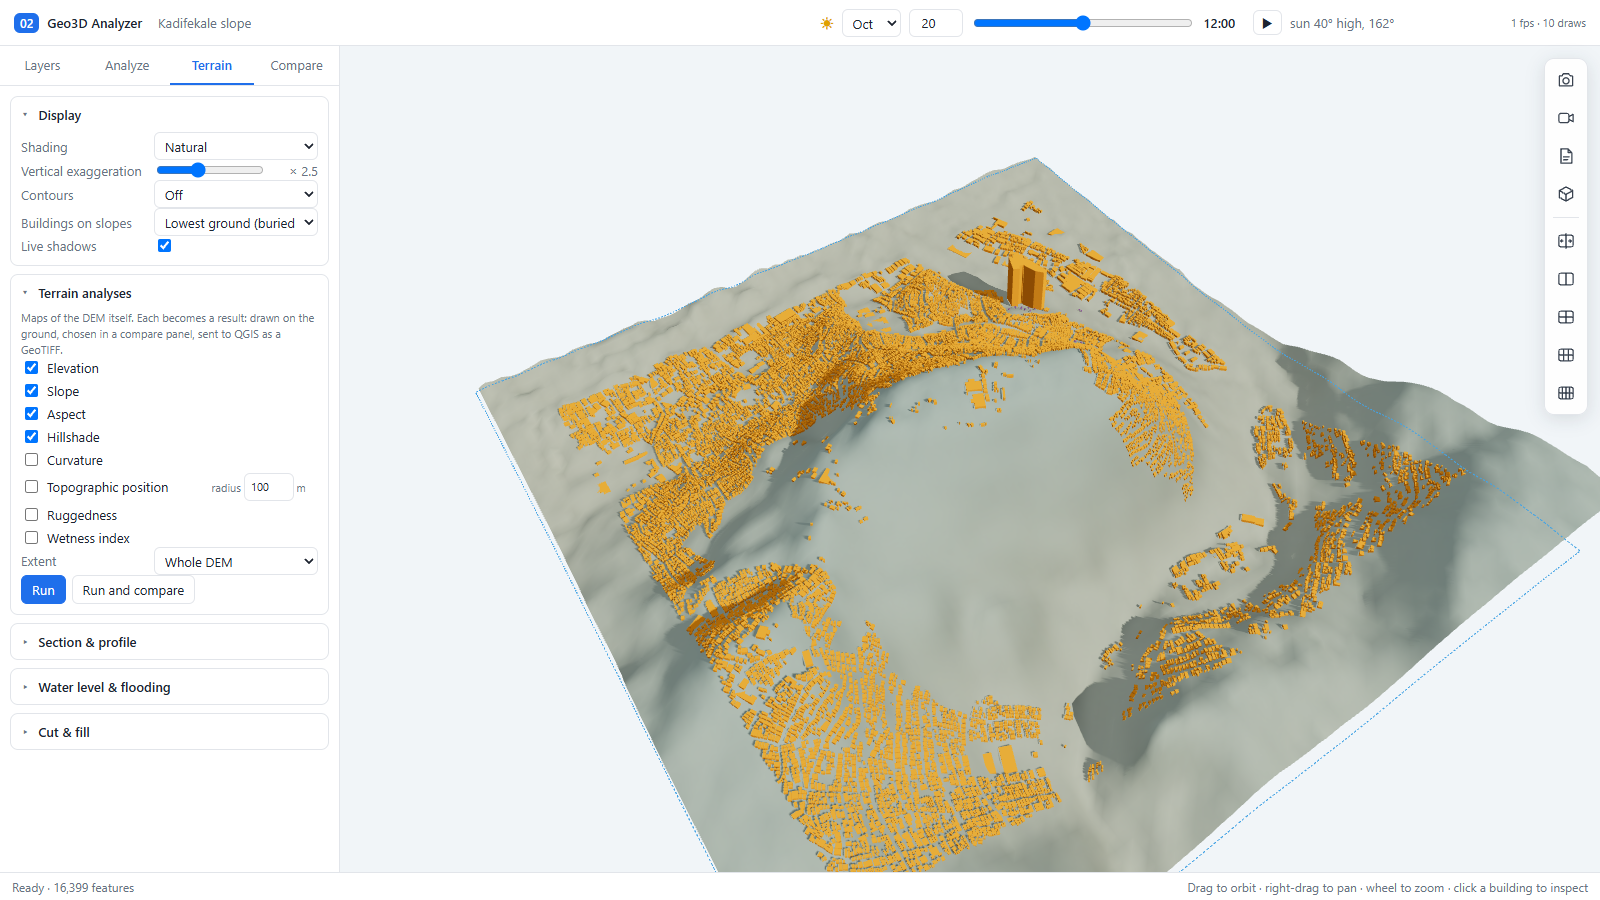Switch to the Analyze tab
Image resolution: width=1600 pixels, height=900 pixels.
point(127,65)
